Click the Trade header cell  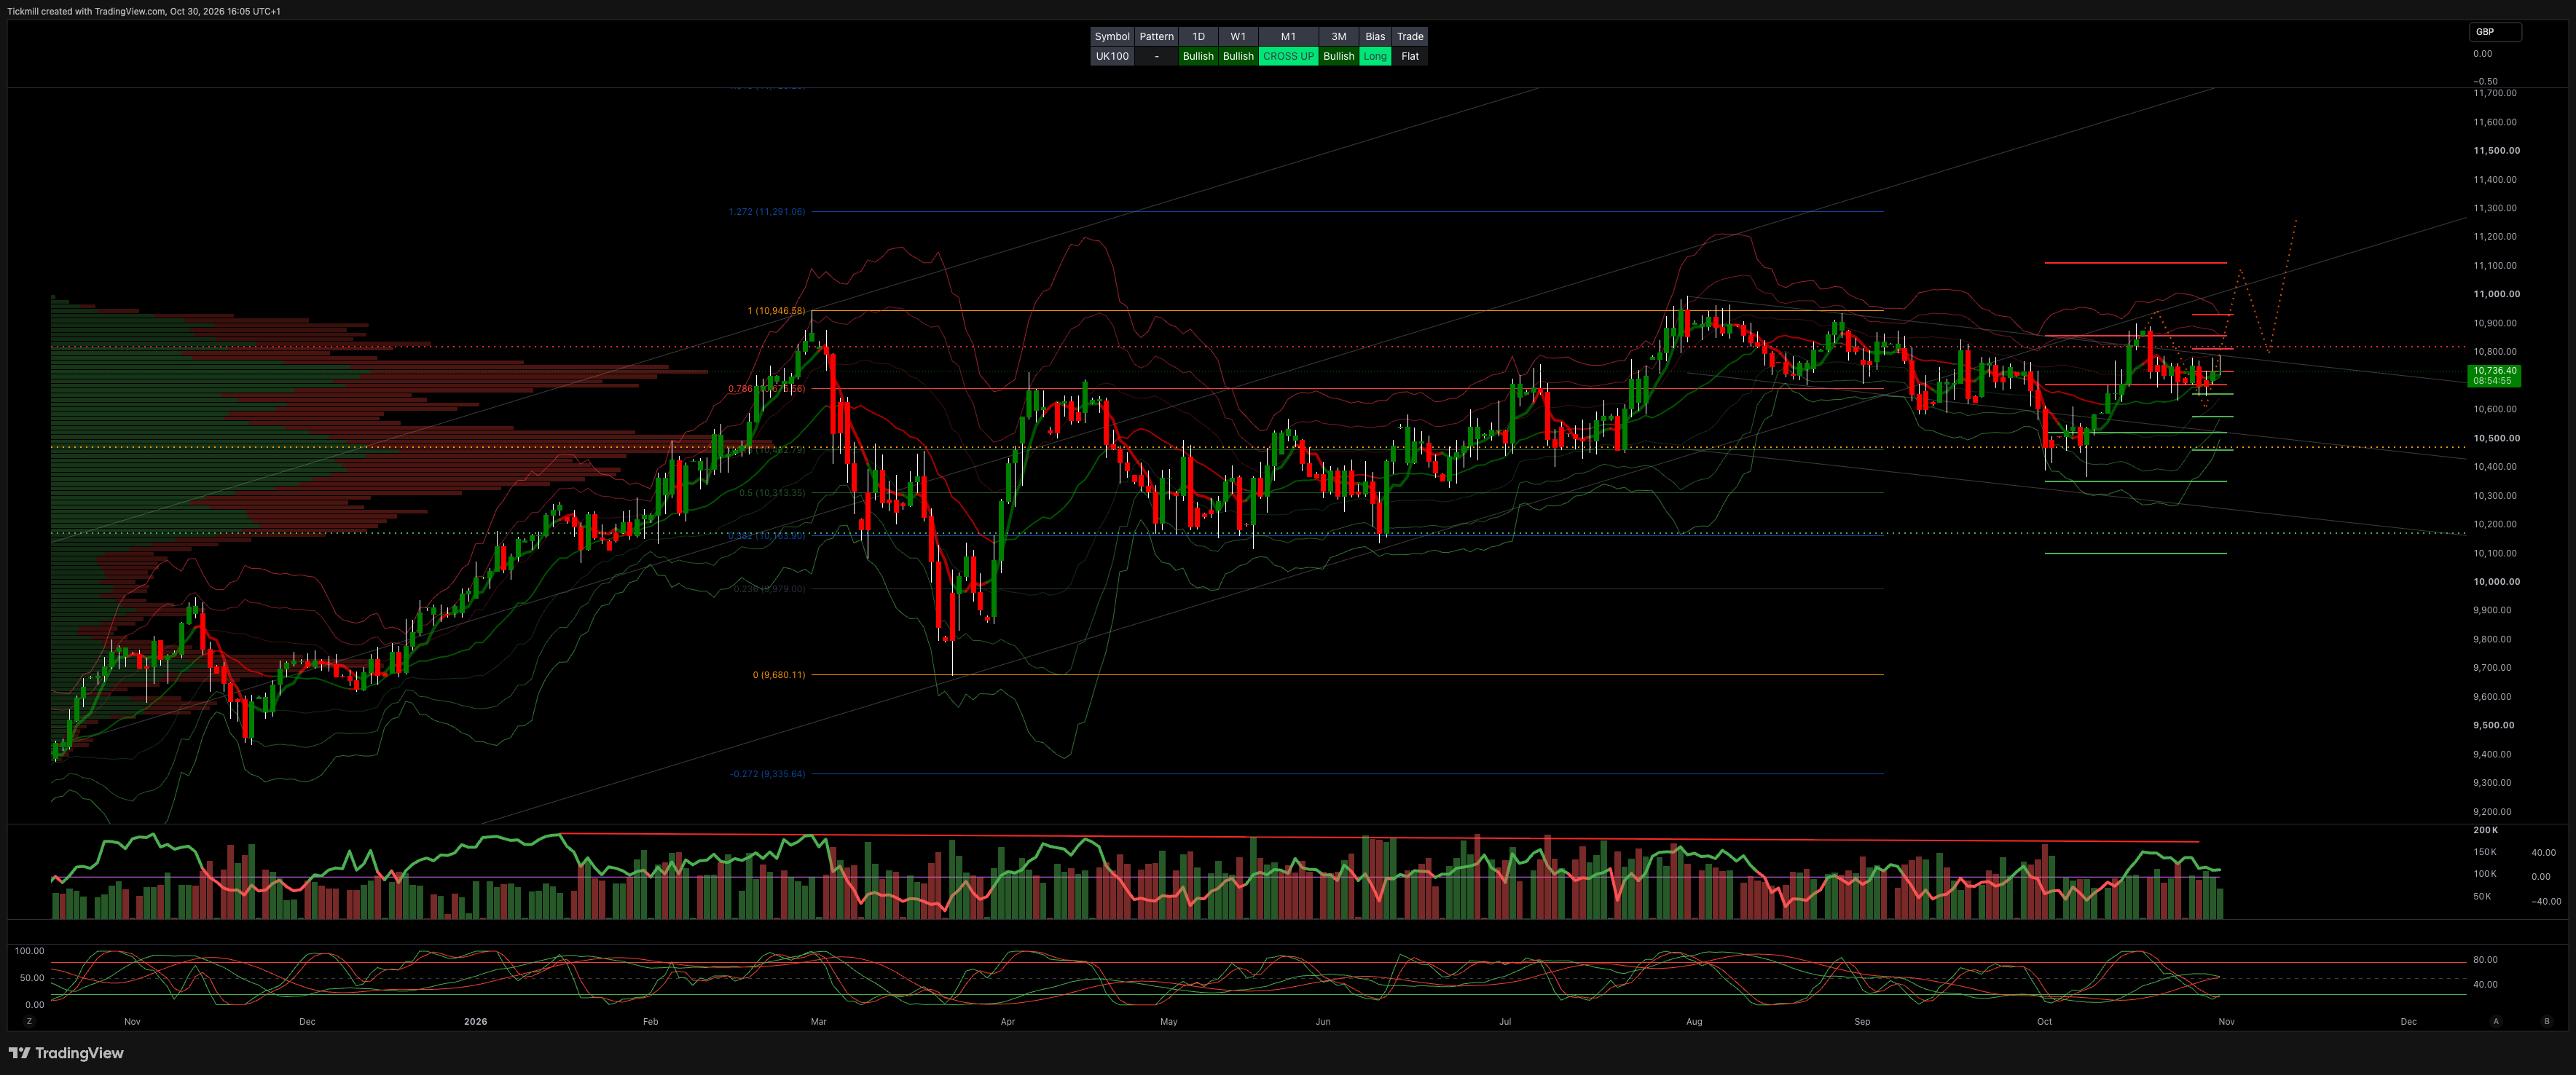click(x=1410, y=37)
